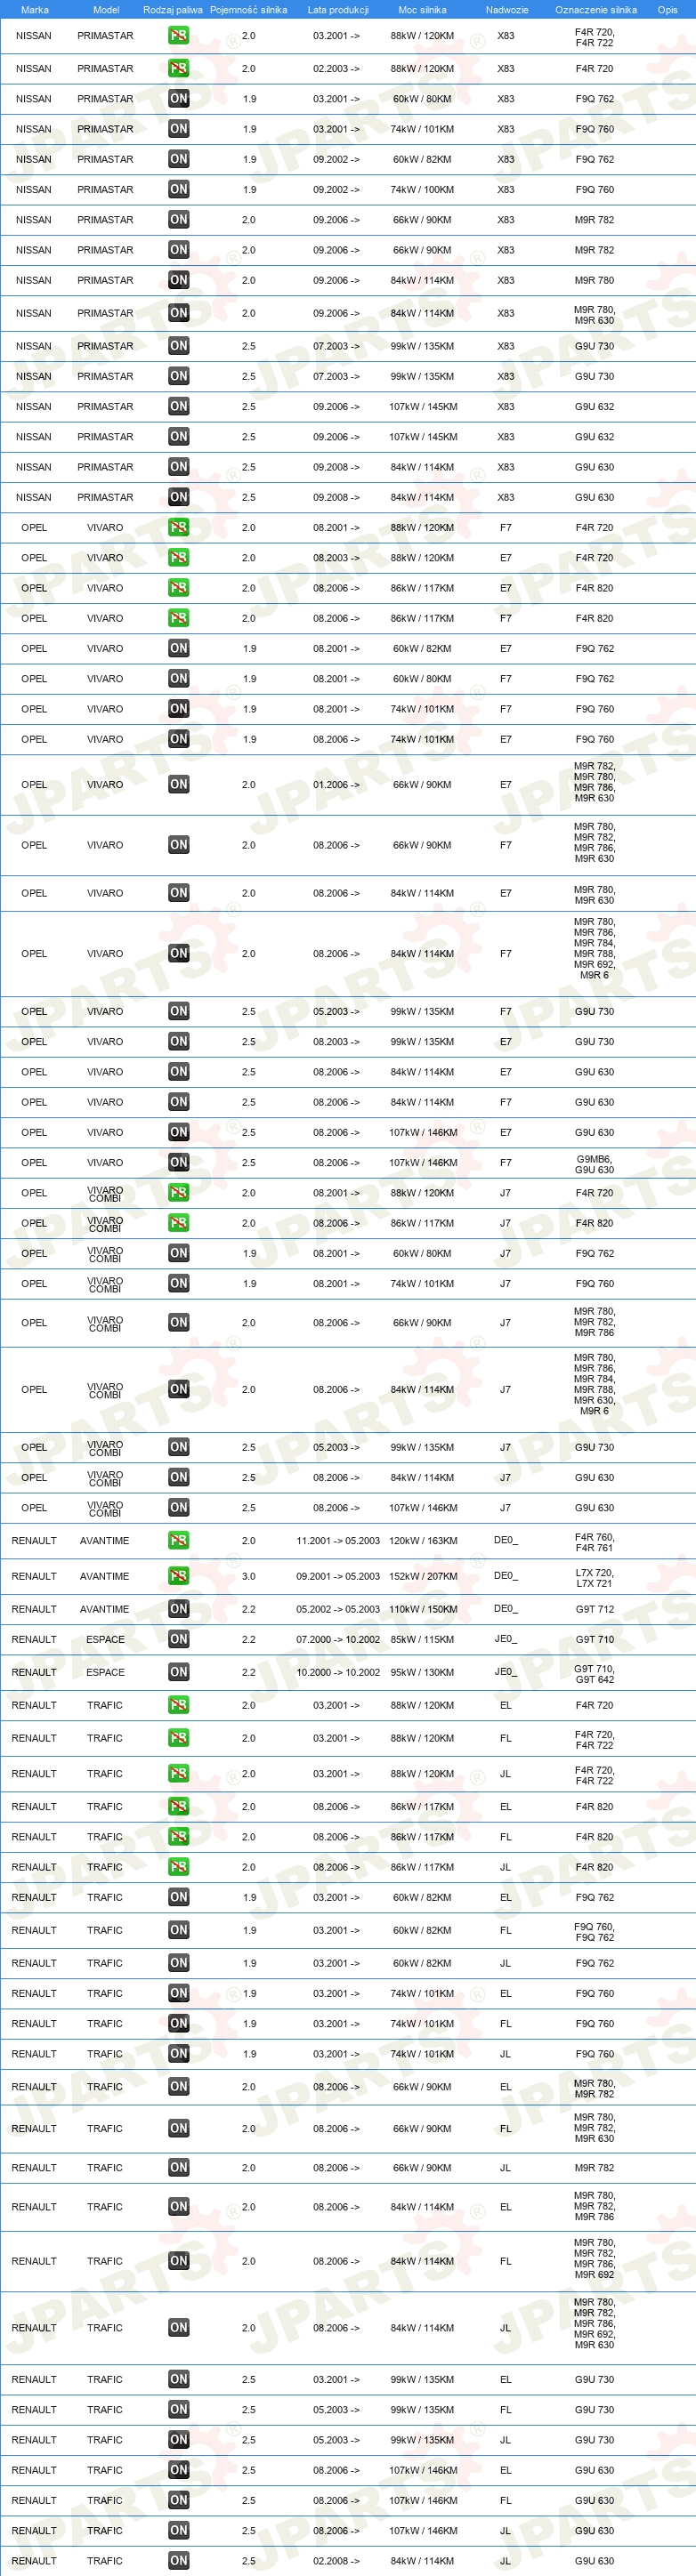Click the Opis column header
Image resolution: width=696 pixels, height=2576 pixels.
(667, 10)
